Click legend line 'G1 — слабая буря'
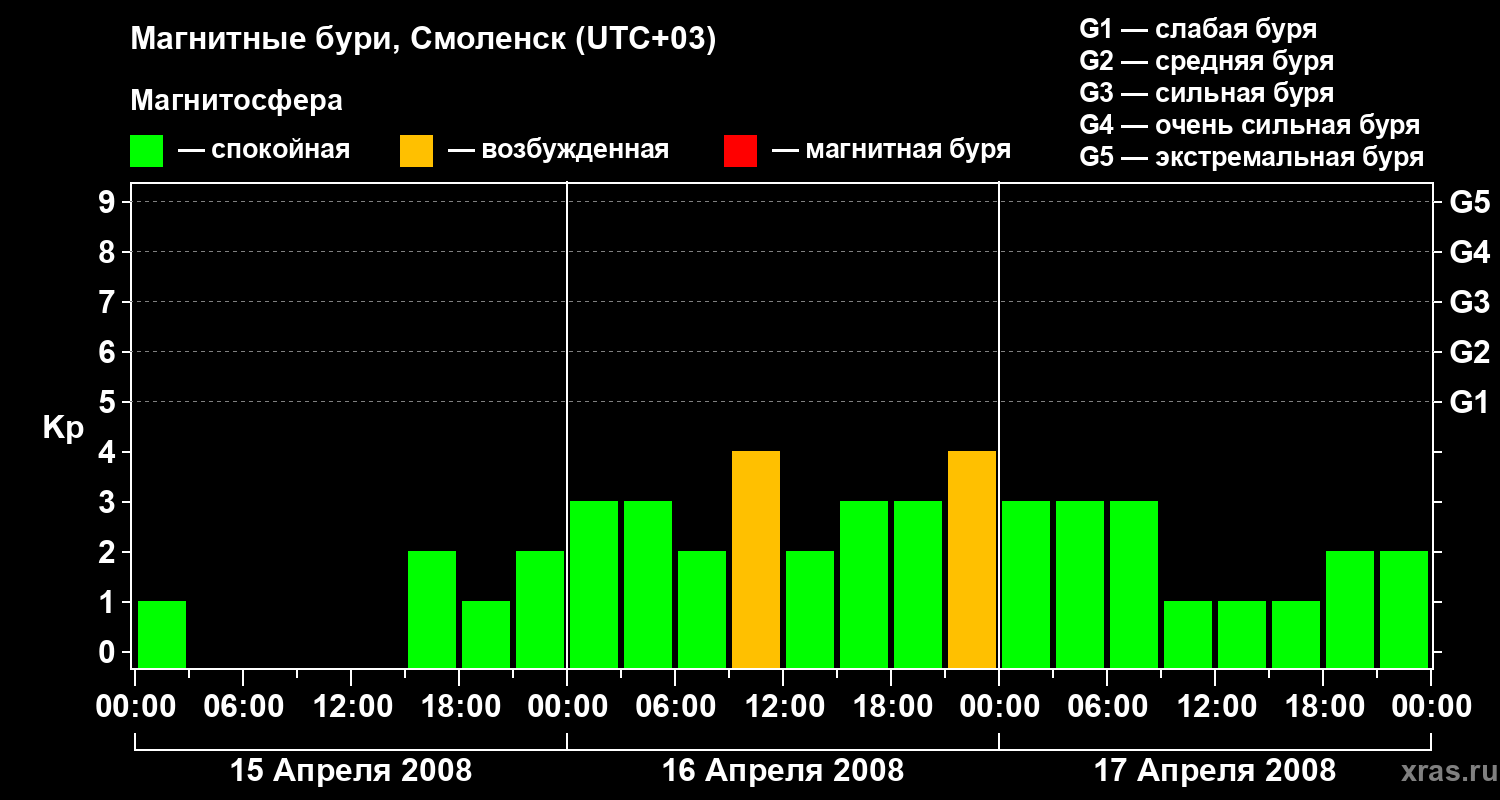The height and width of the screenshot is (800, 1500). click(1198, 28)
